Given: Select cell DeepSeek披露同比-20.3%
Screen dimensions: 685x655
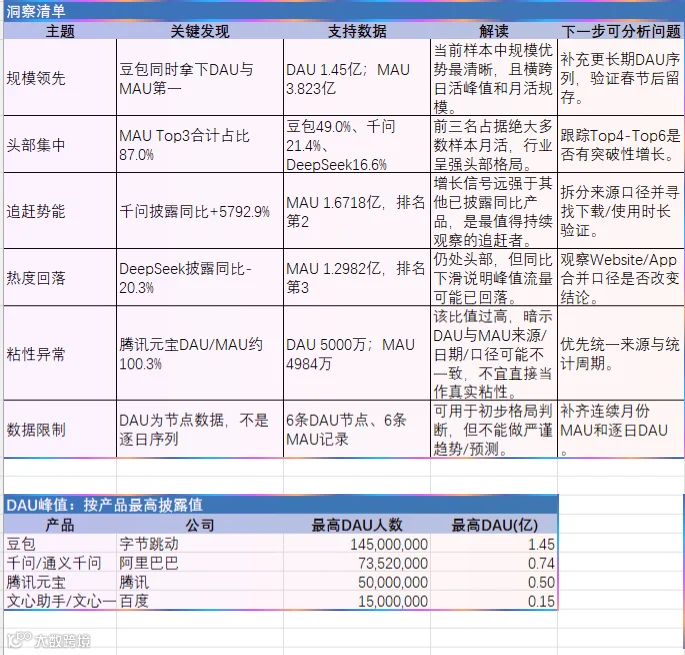Looking at the screenshot, I should point(200,277).
